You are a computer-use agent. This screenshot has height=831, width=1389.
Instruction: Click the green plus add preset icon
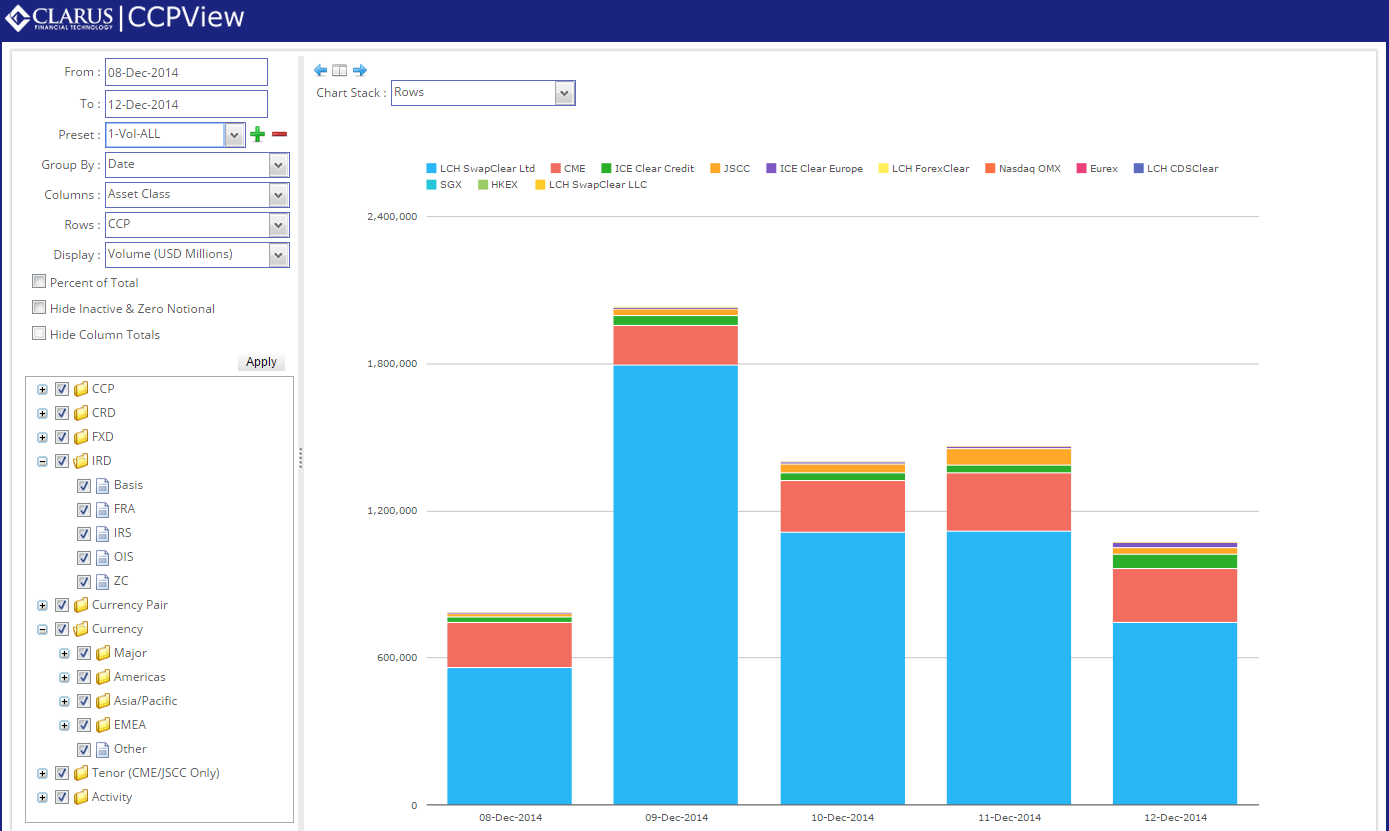257,134
